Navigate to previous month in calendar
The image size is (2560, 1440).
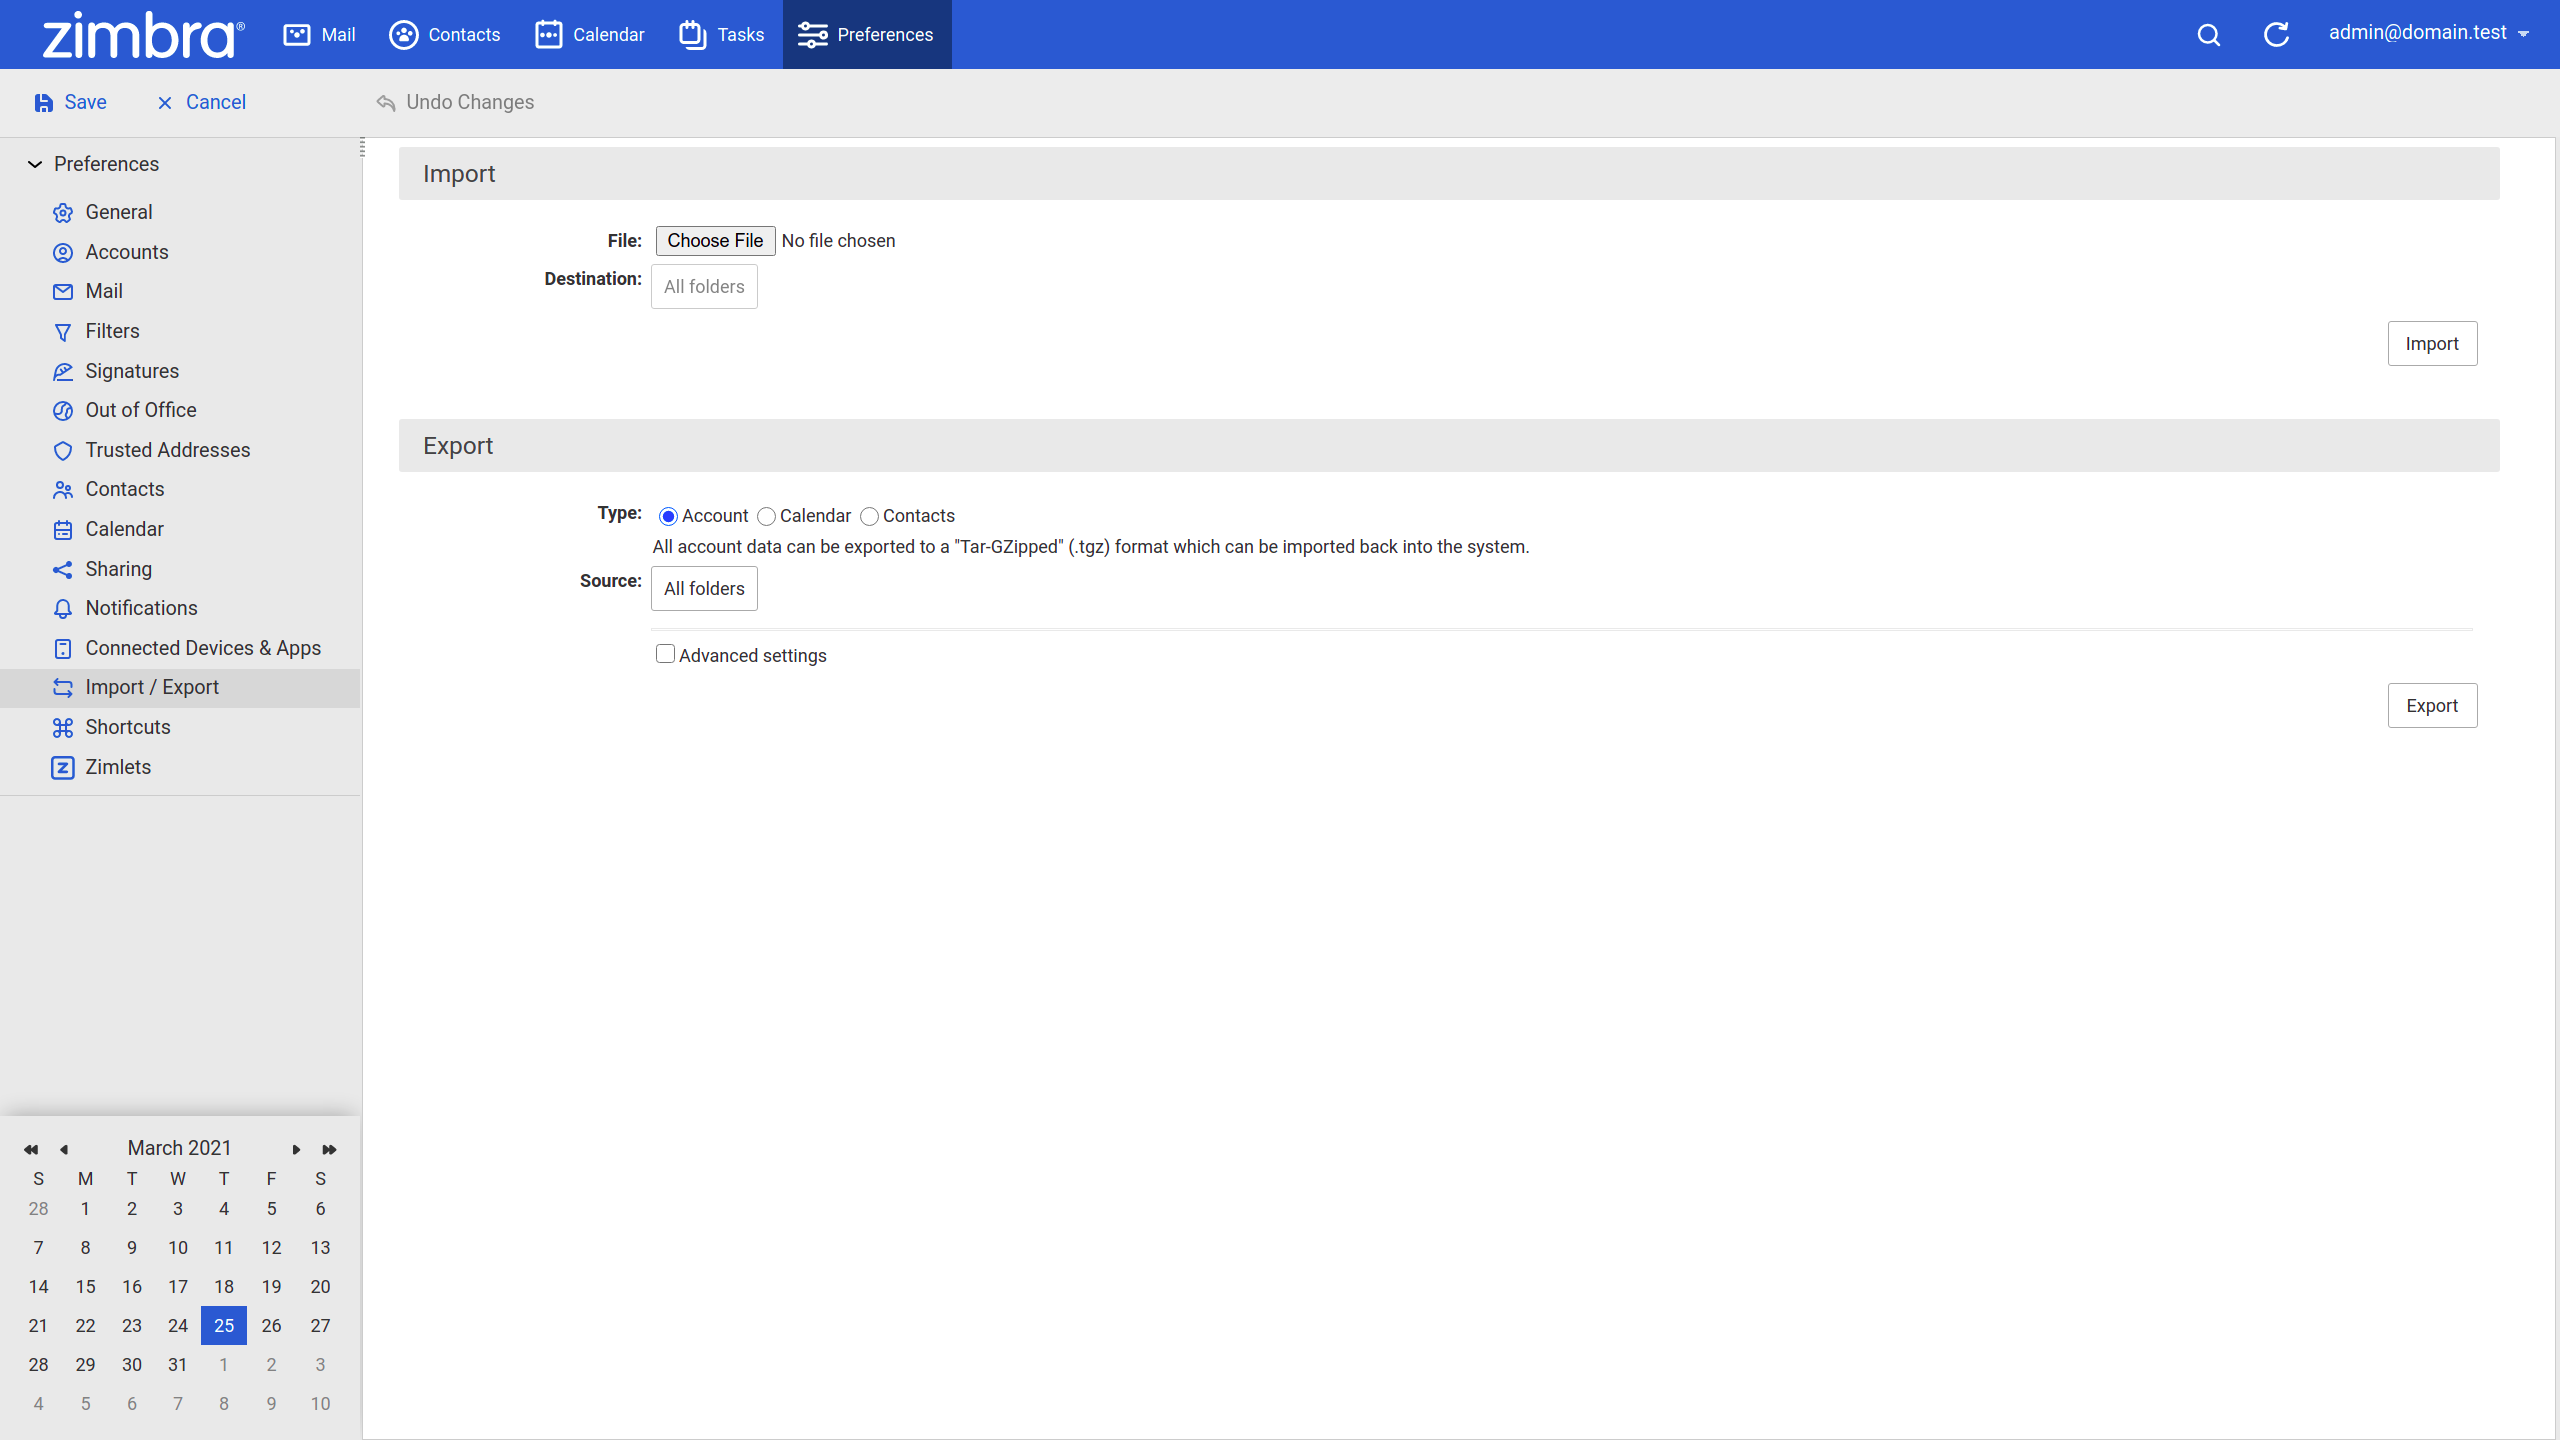pyautogui.click(x=65, y=1148)
